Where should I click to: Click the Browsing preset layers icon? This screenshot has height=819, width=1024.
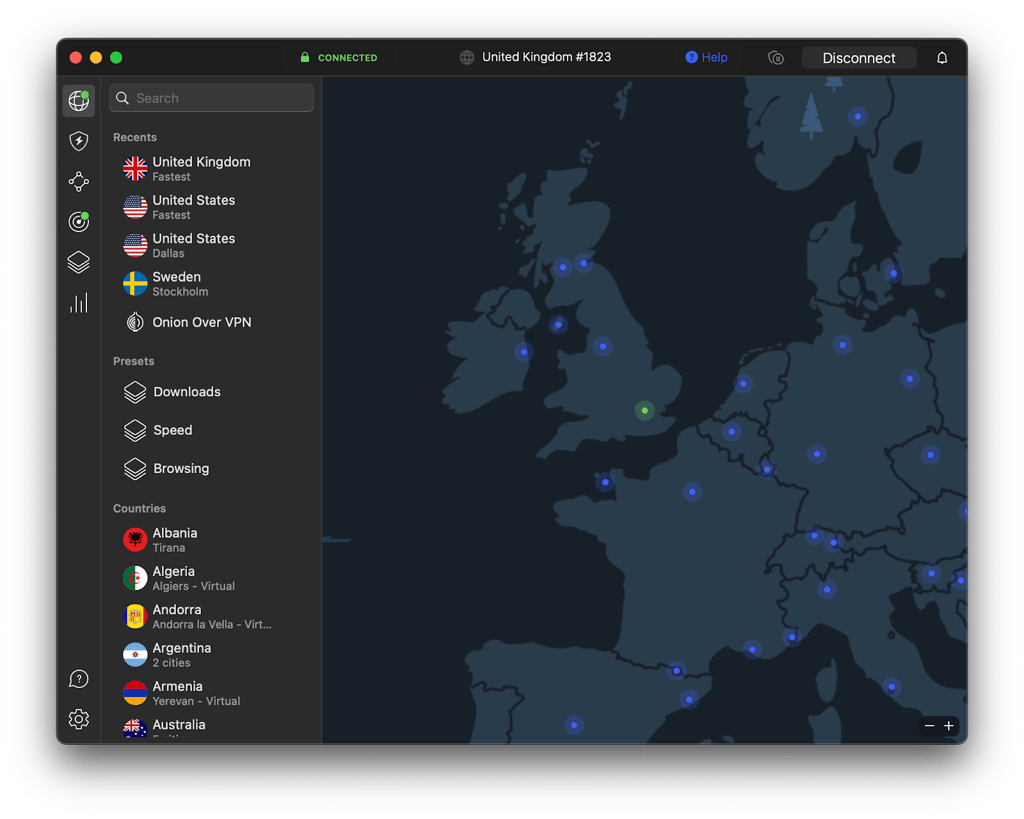[x=135, y=469]
